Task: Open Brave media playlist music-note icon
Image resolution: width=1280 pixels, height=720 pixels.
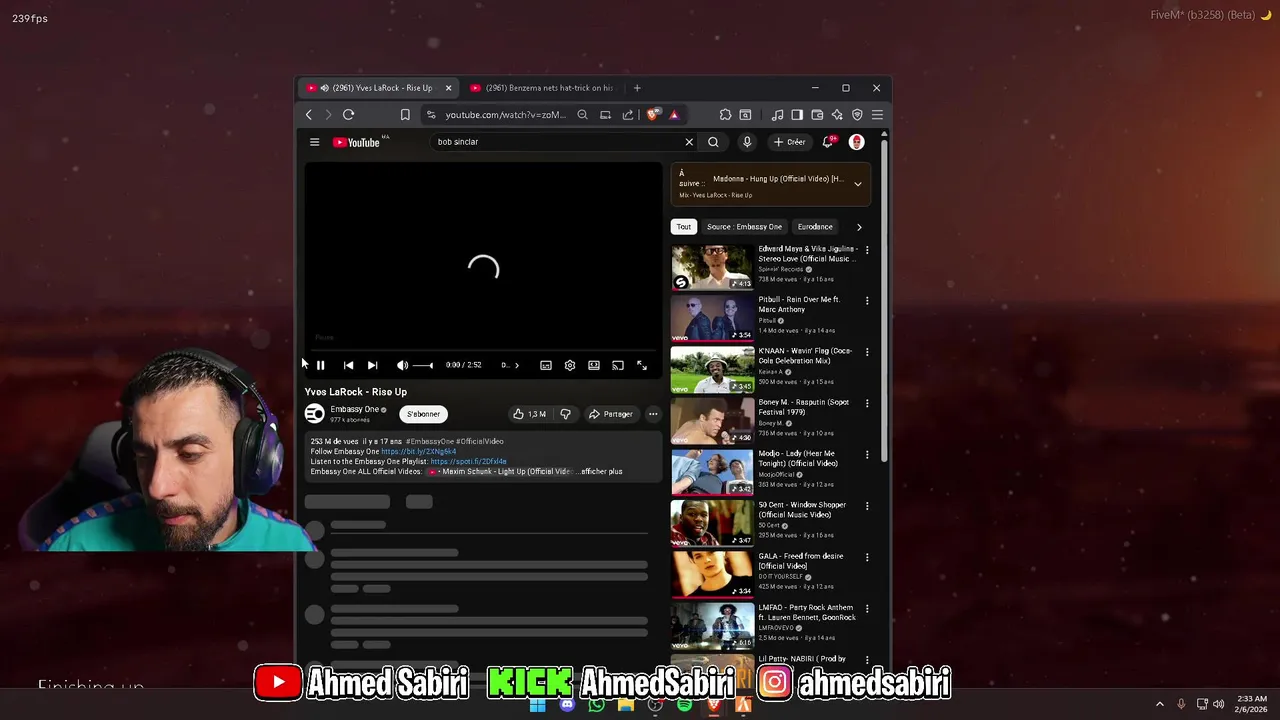Action: click(777, 115)
